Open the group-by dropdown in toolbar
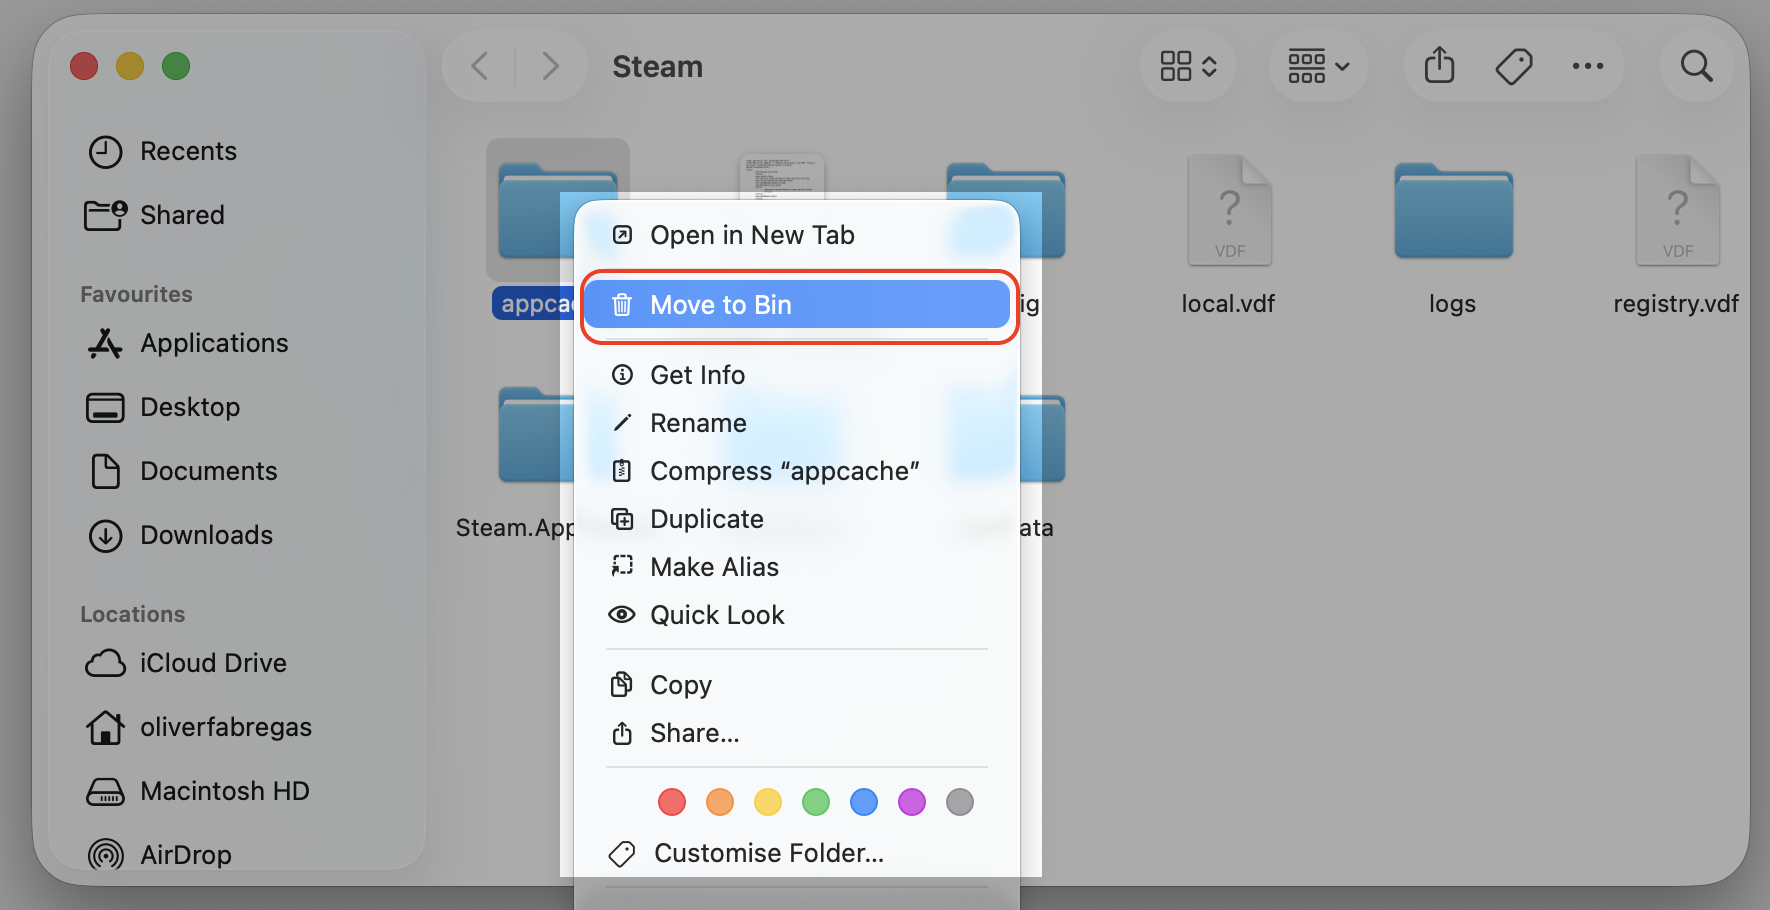Screen dimensions: 1770x910 tap(1318, 67)
